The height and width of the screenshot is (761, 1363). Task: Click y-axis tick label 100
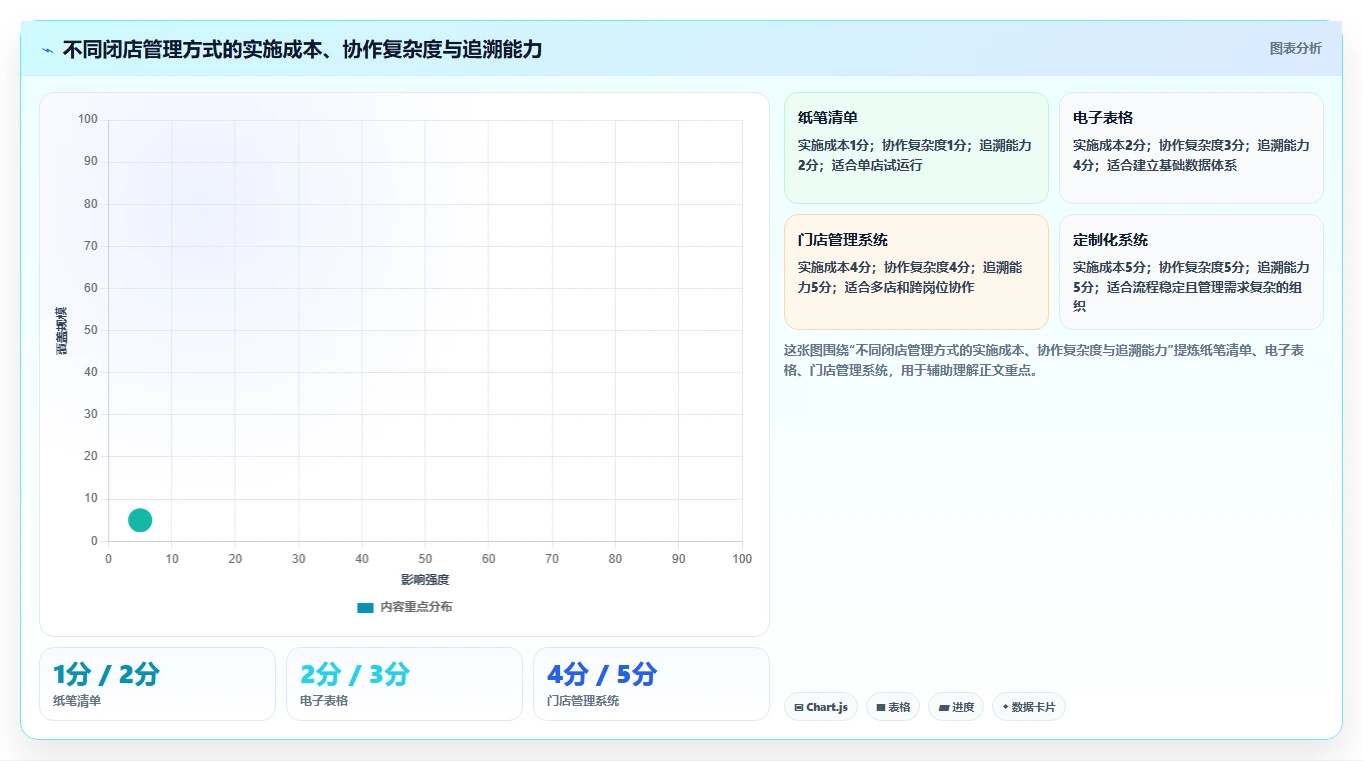tap(88, 120)
